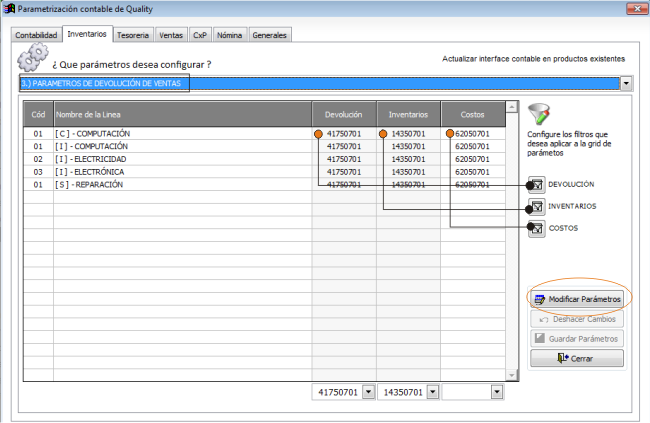This screenshot has width=650, height=423.
Task: Click Actualizar interface contable en productos existentes
Action: point(534,59)
